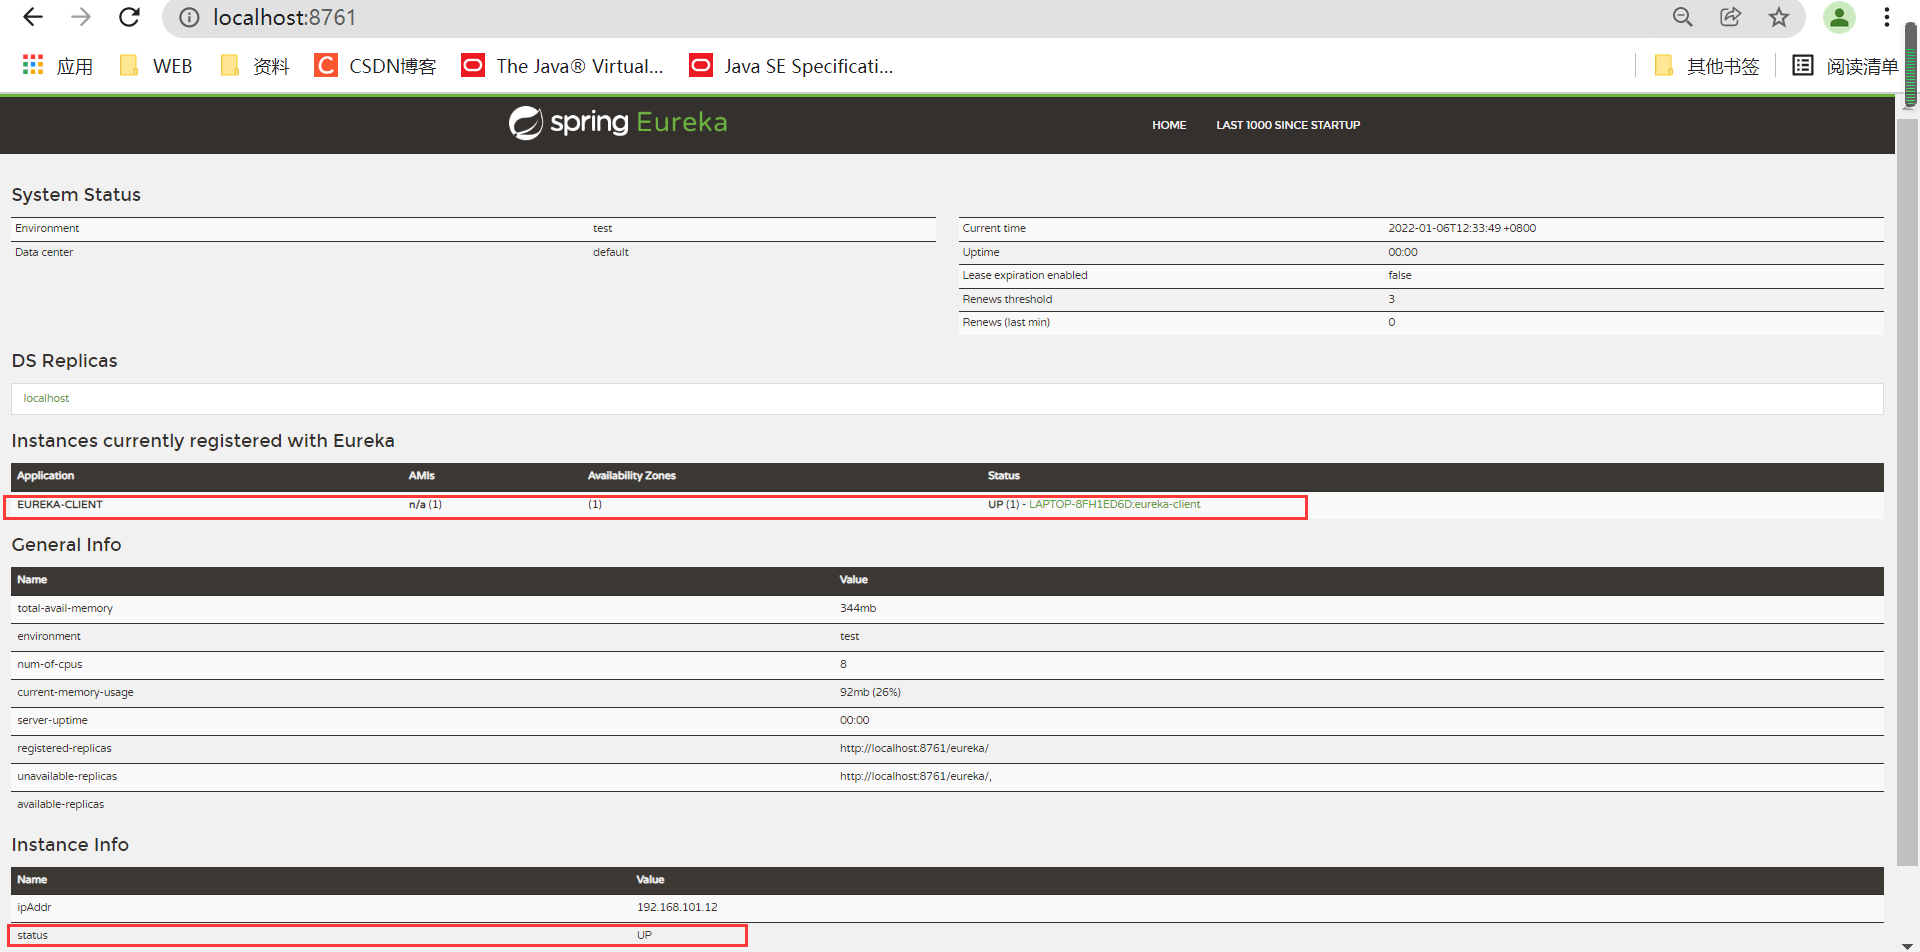Image resolution: width=1920 pixels, height=952 pixels.
Task: Click the UP value in Instance Info
Action: [644, 935]
